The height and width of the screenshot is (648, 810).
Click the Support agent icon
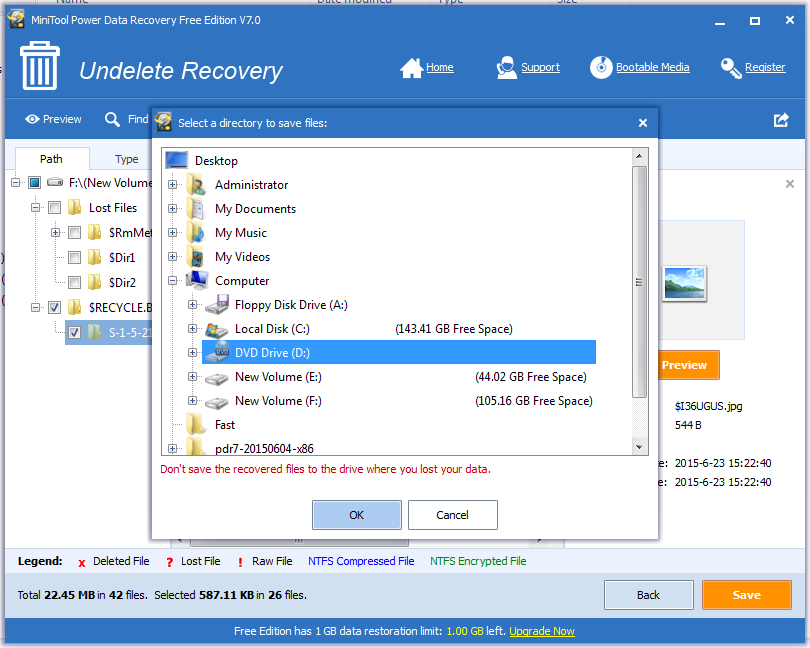click(506, 68)
